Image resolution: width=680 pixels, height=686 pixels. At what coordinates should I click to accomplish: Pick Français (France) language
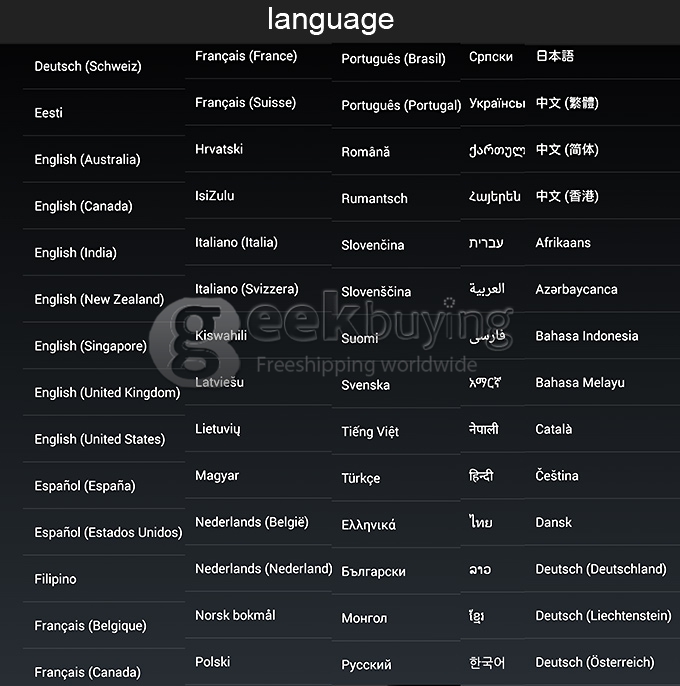click(x=246, y=56)
